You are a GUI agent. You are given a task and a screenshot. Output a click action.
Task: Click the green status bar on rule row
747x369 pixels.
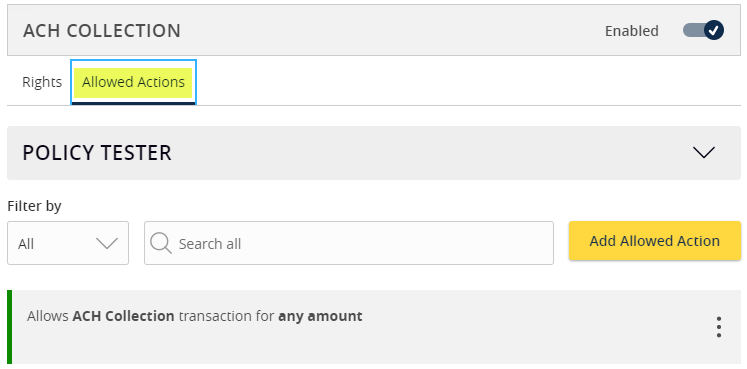coord(10,327)
